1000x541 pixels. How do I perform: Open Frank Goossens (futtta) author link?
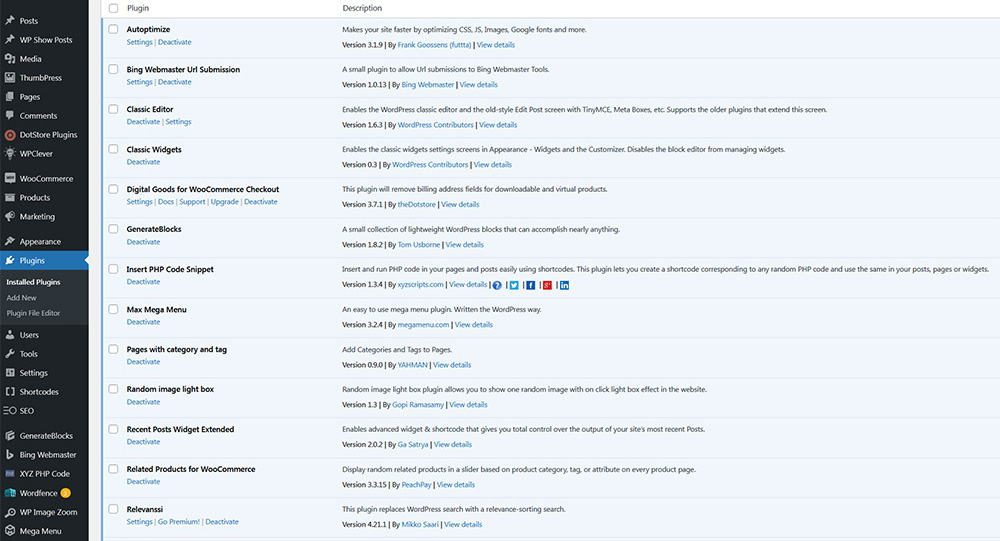[434, 45]
